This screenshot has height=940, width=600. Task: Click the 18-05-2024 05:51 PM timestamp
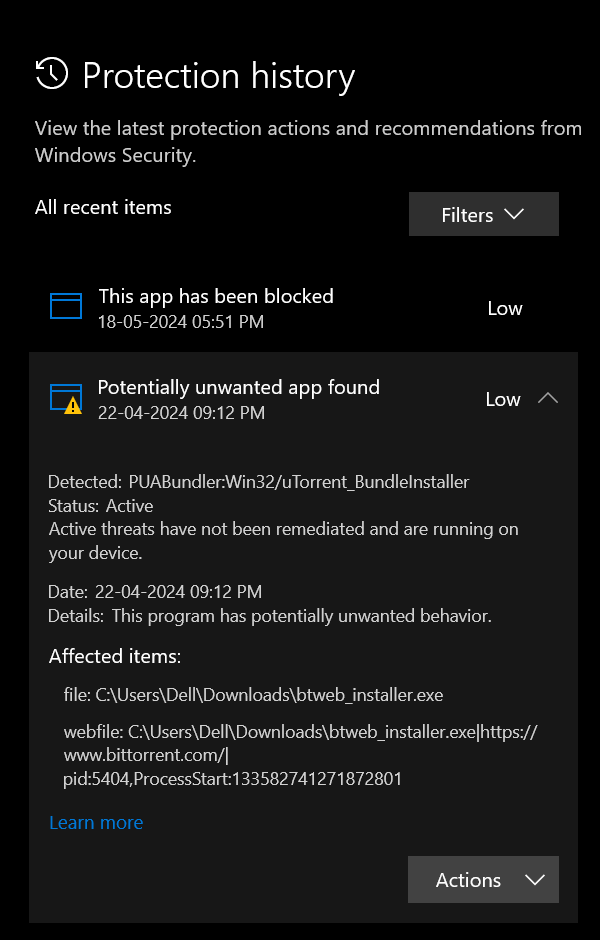pos(181,322)
